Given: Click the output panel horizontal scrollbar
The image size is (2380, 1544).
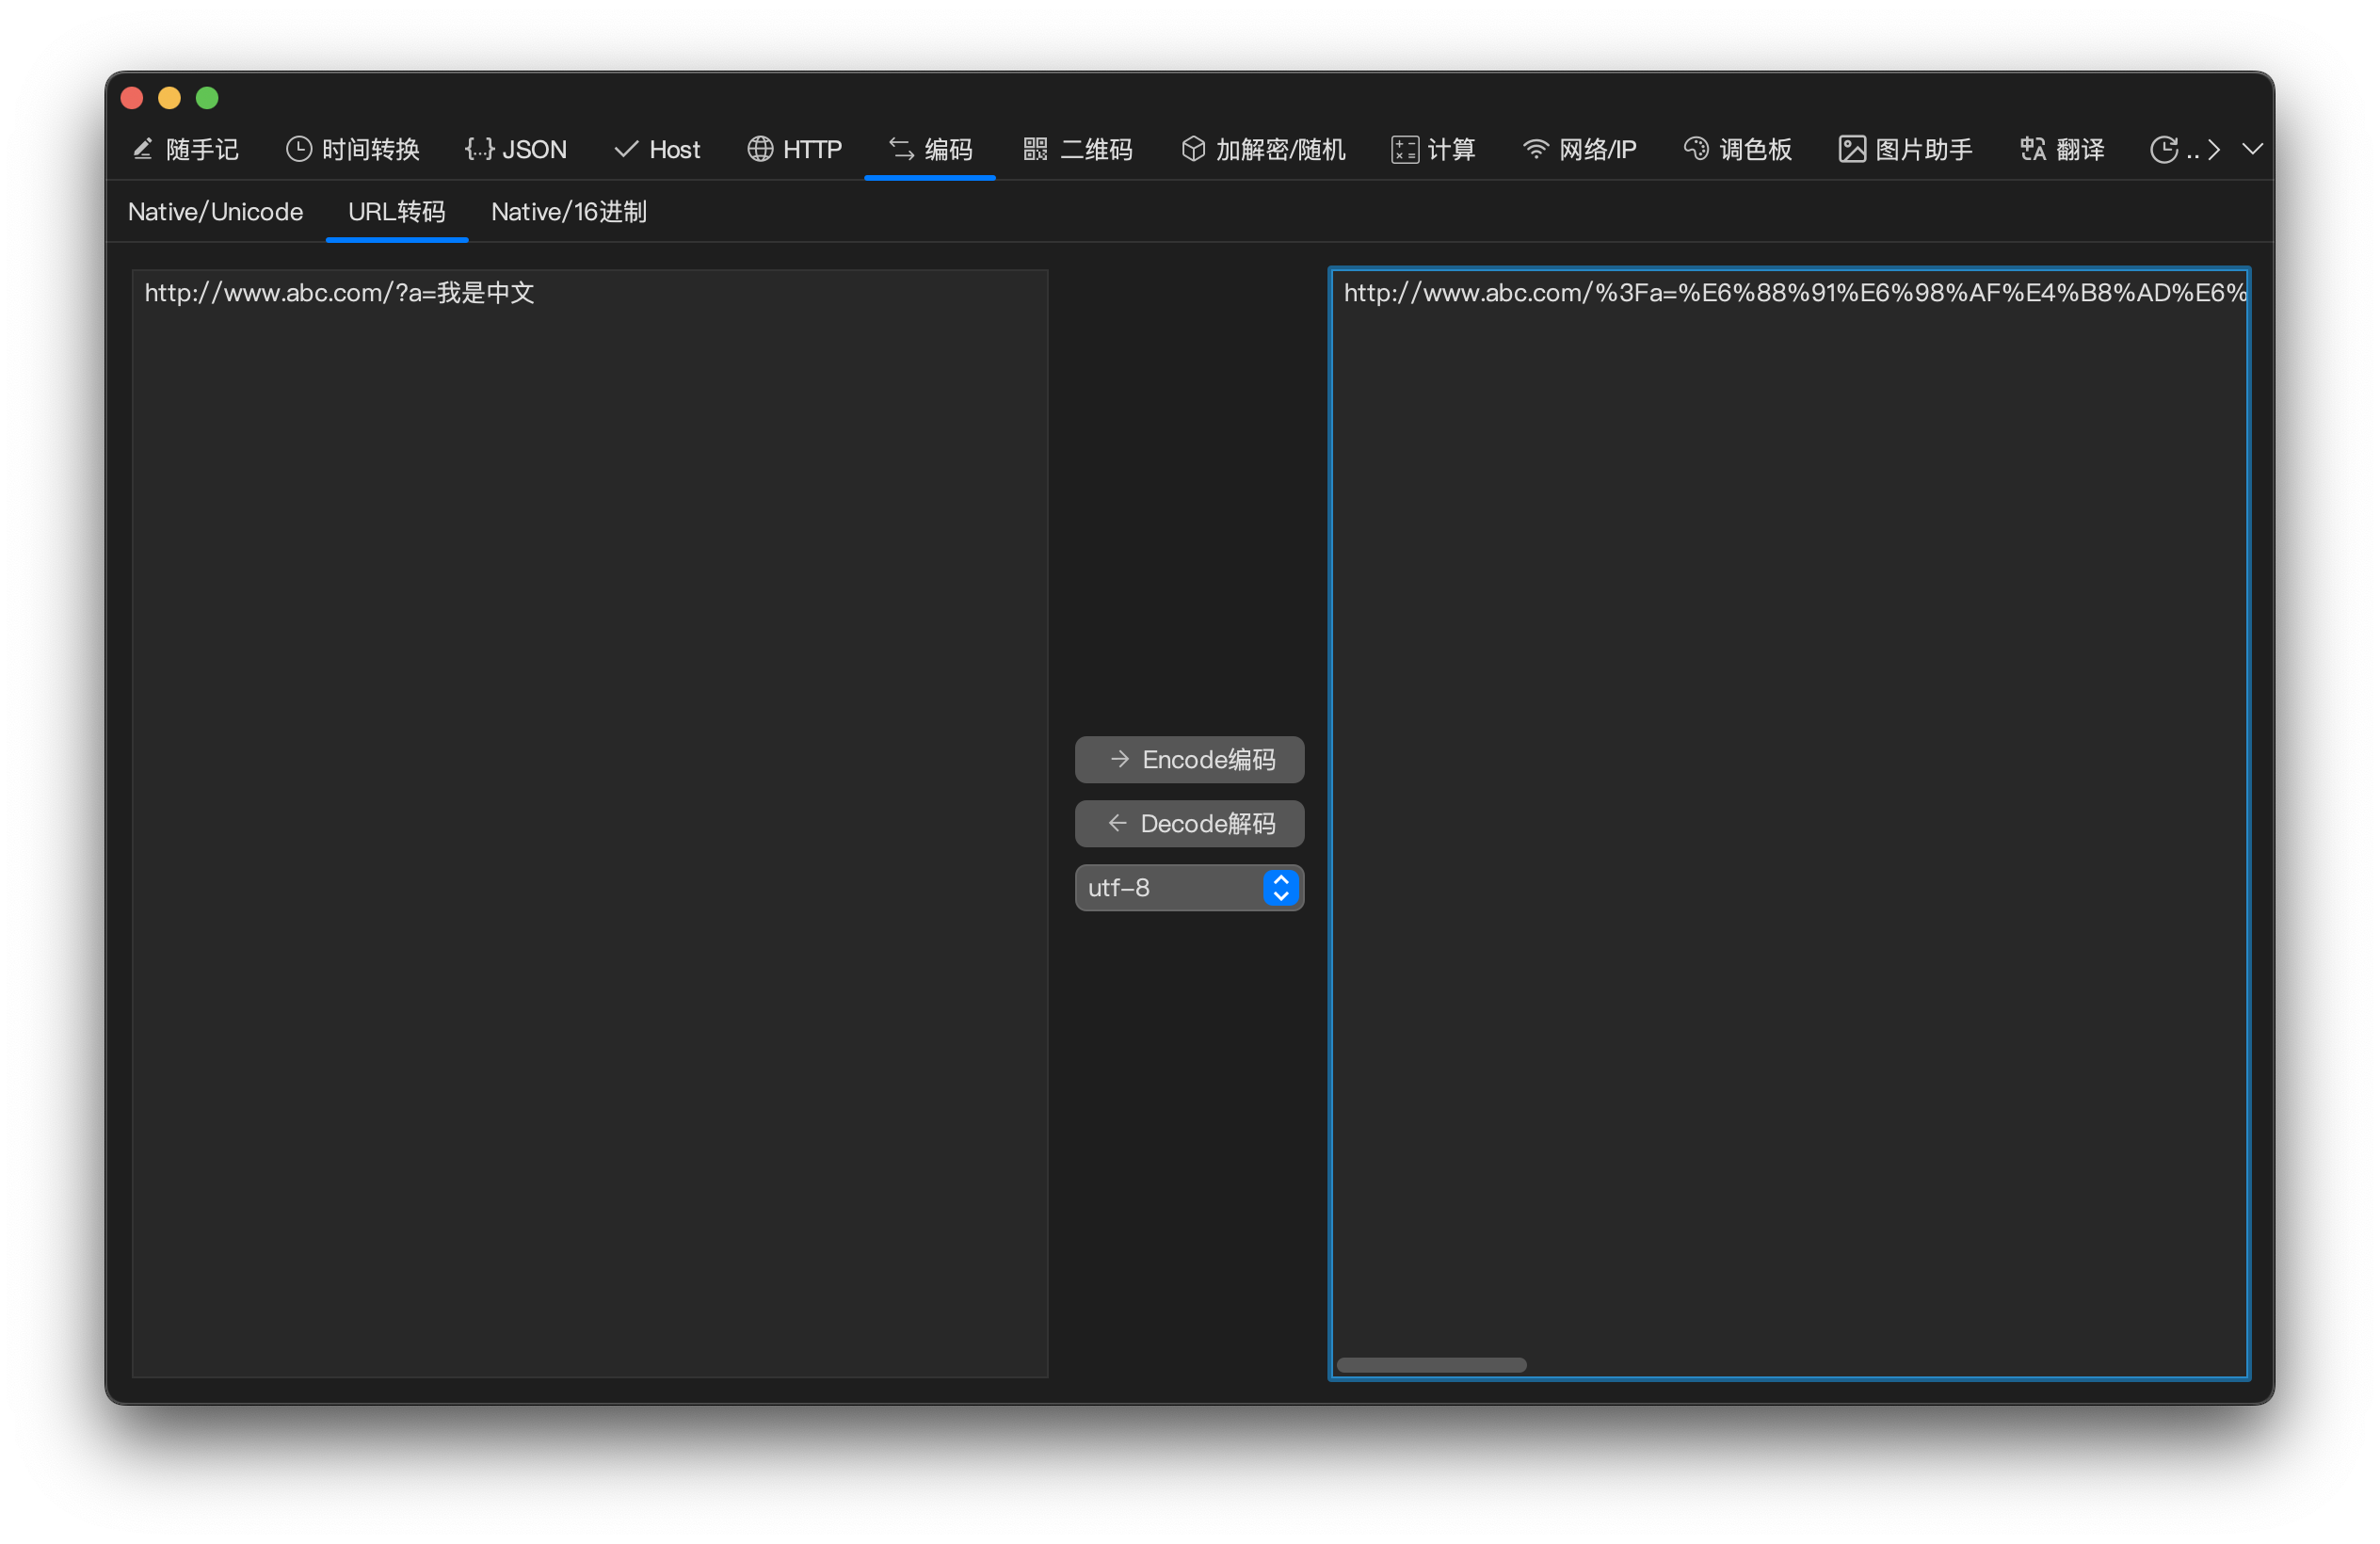Looking at the screenshot, I should 1431,1365.
